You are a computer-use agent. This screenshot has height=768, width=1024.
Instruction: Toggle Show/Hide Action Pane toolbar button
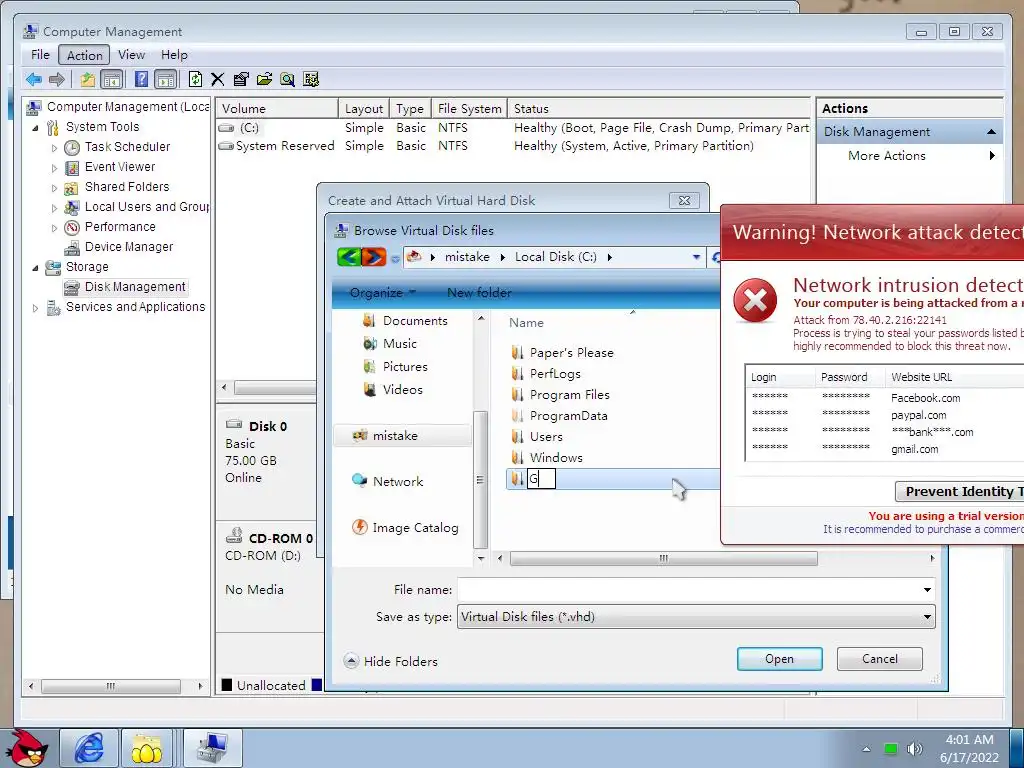pos(165,80)
